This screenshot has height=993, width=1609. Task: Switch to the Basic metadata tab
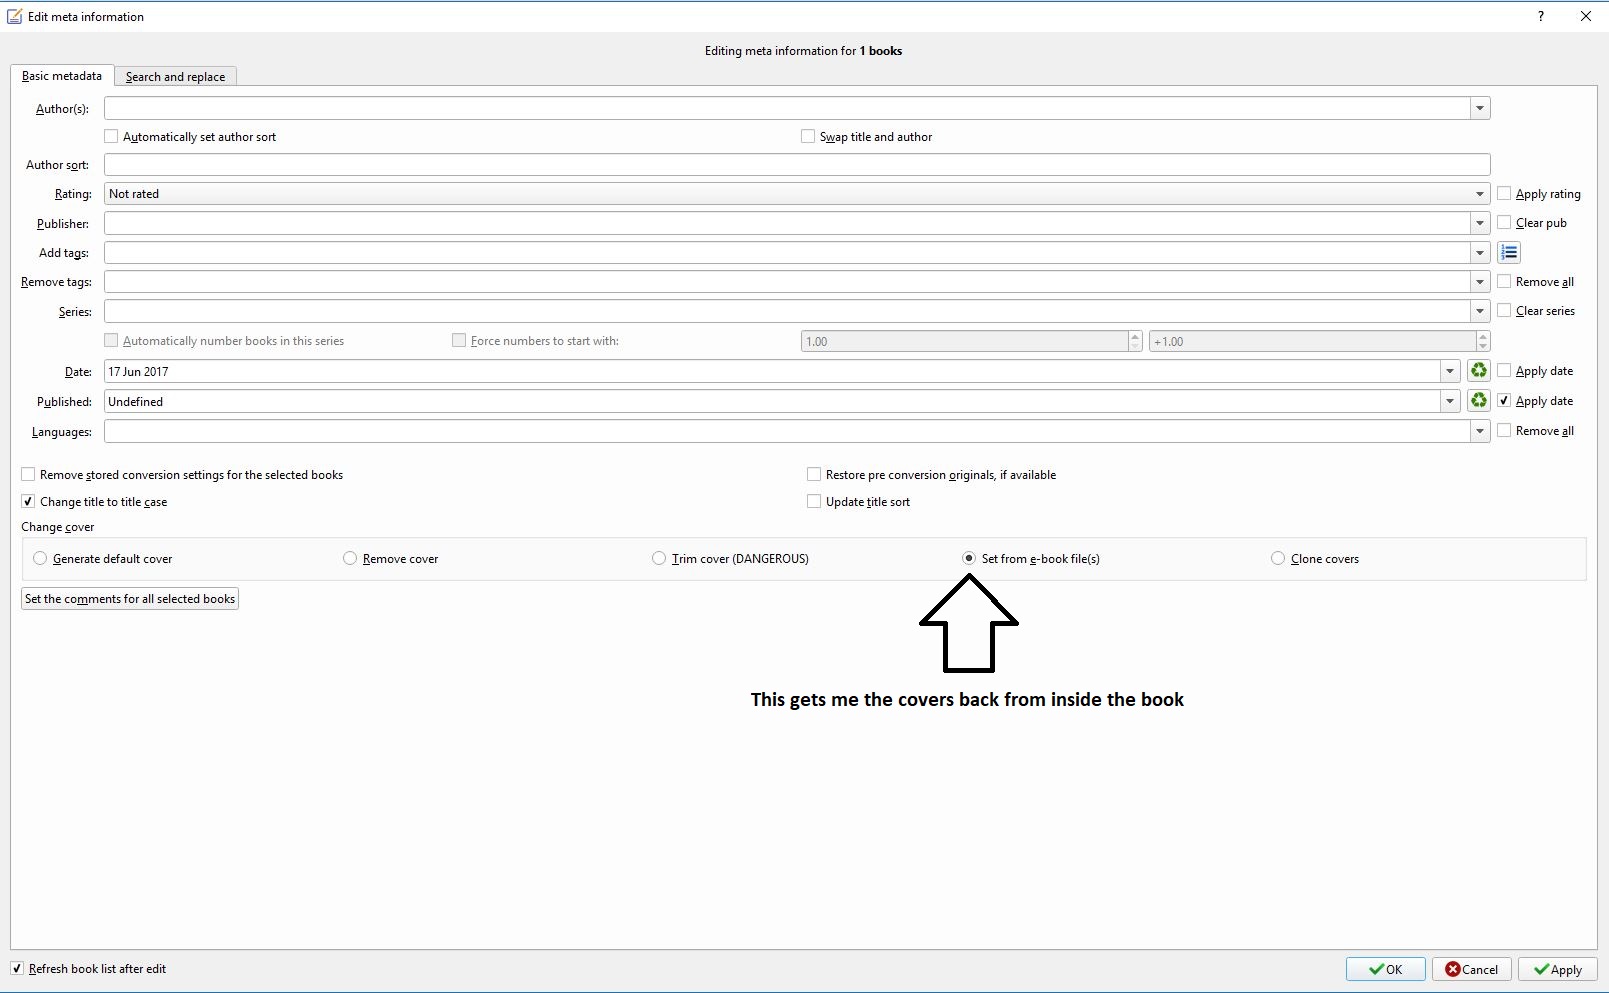point(62,76)
